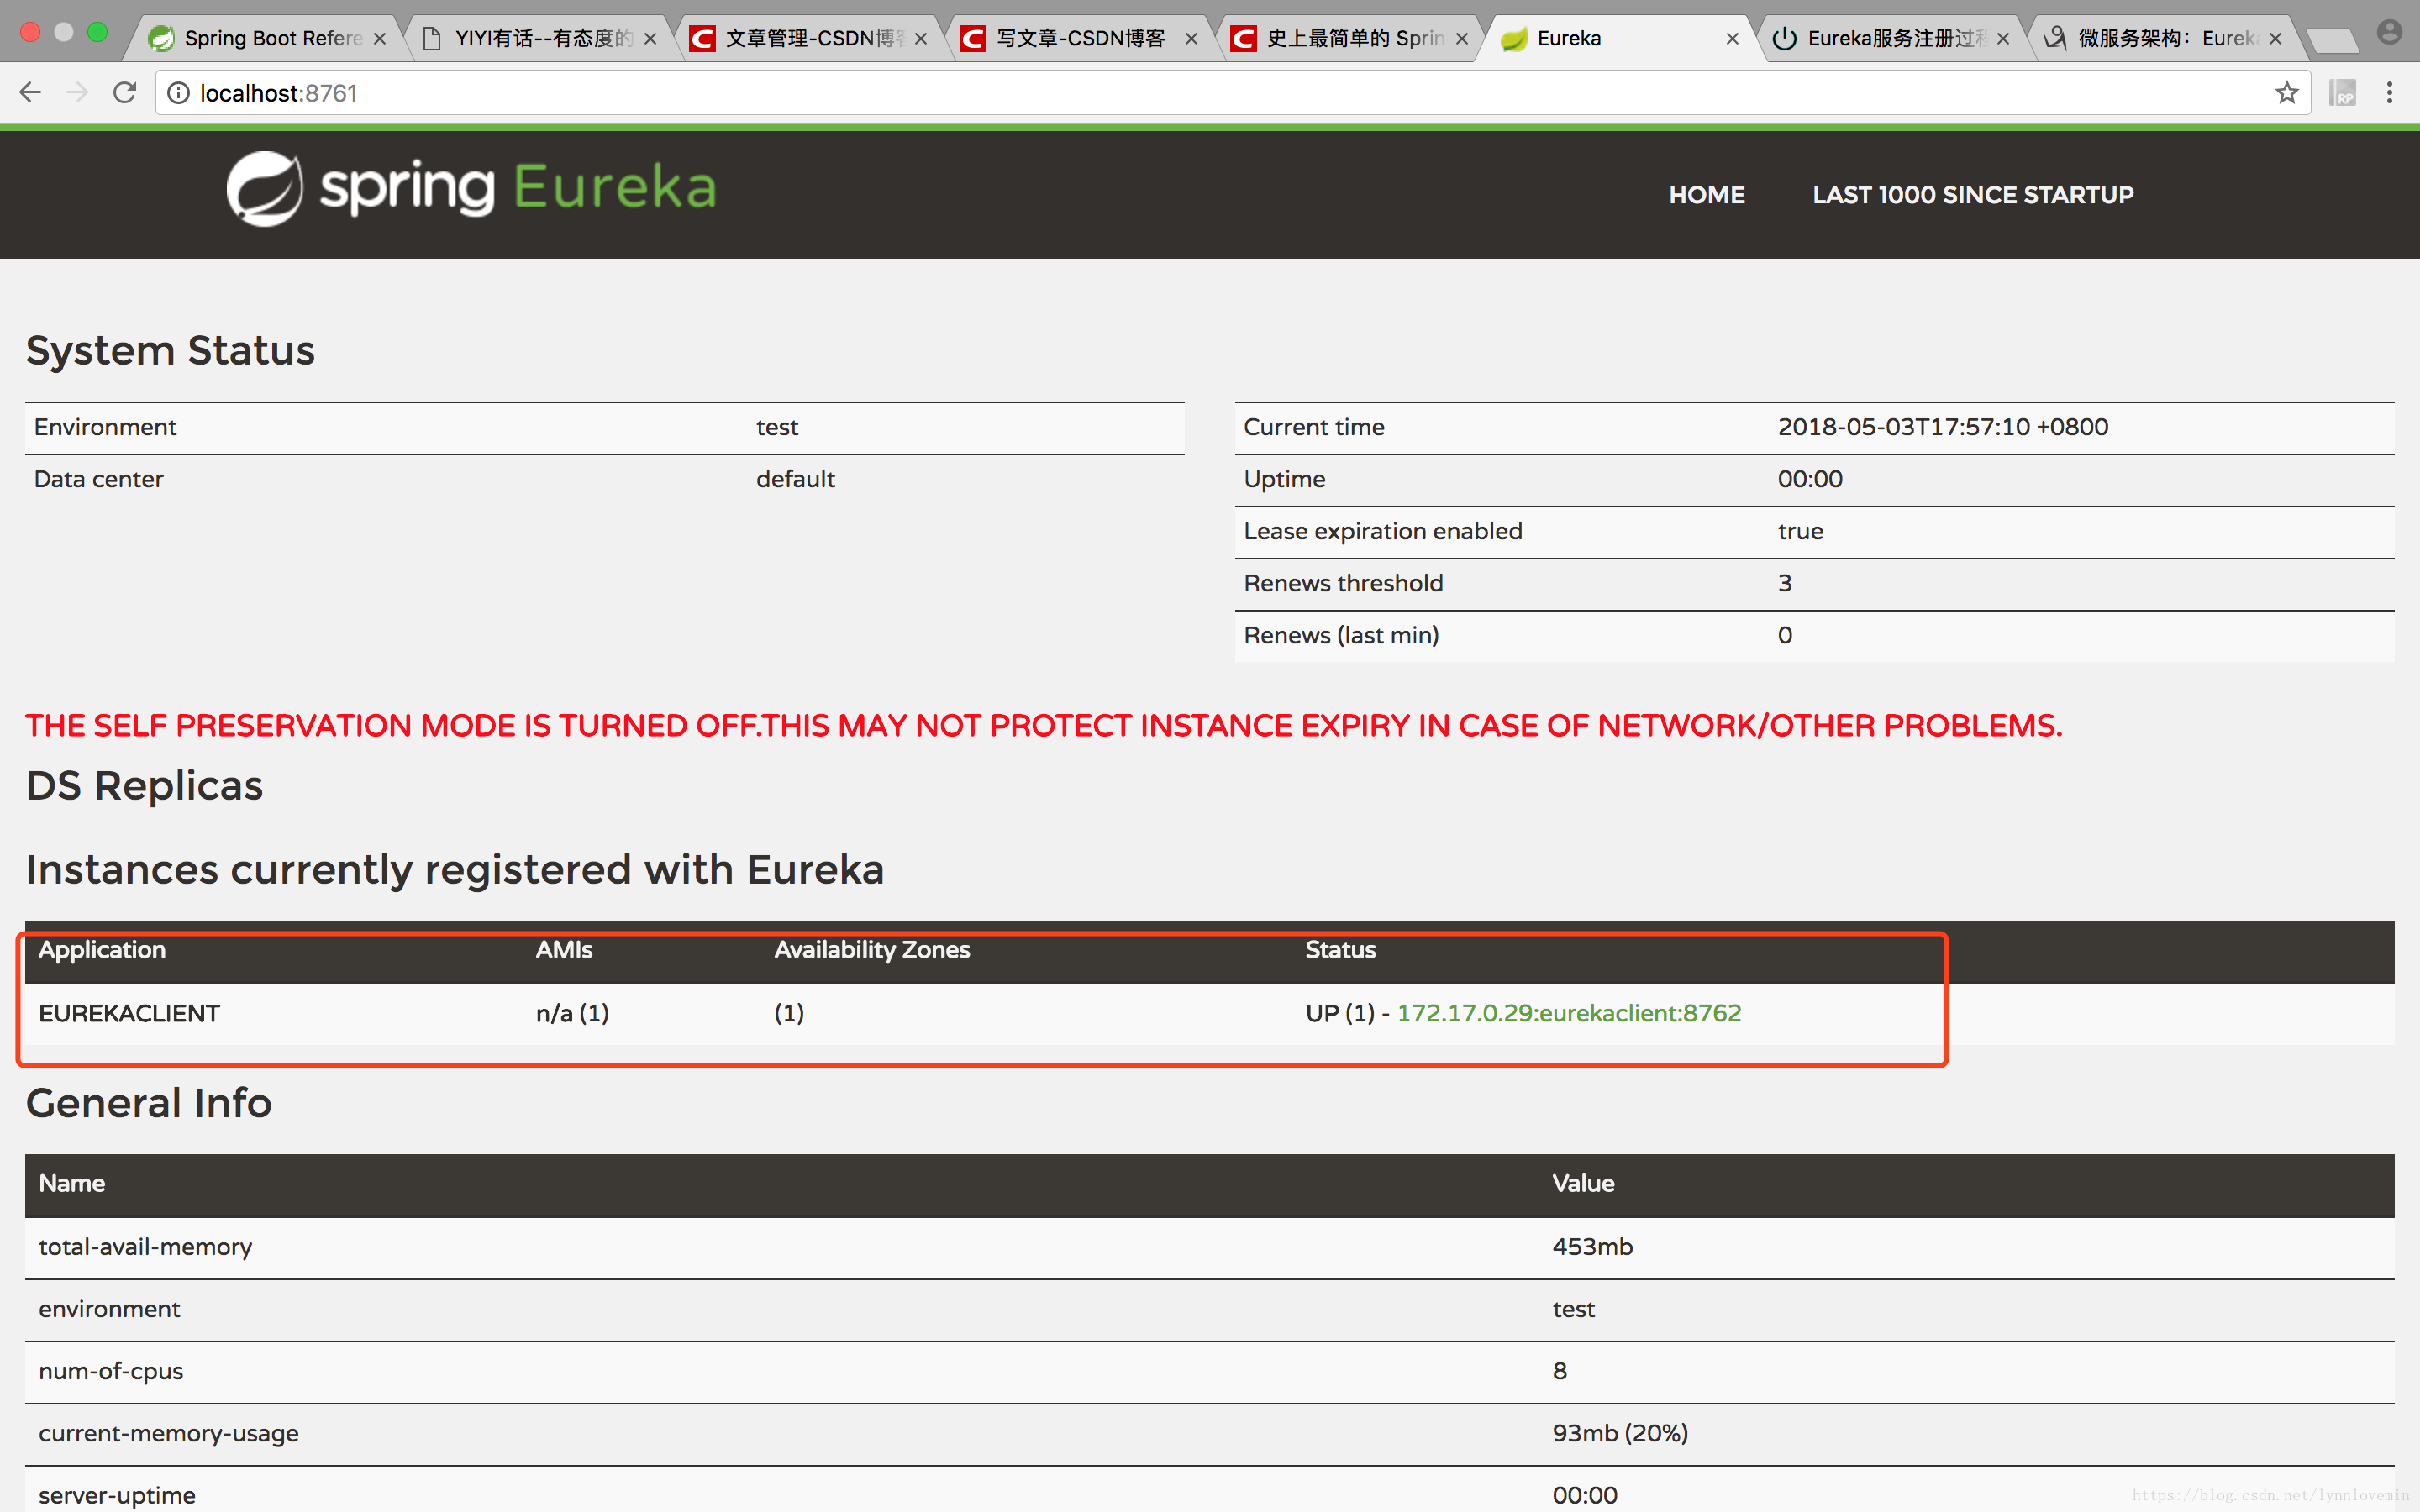The image size is (2420, 1512).
Task: Click the Renews threshold value 3
Action: (x=1785, y=583)
